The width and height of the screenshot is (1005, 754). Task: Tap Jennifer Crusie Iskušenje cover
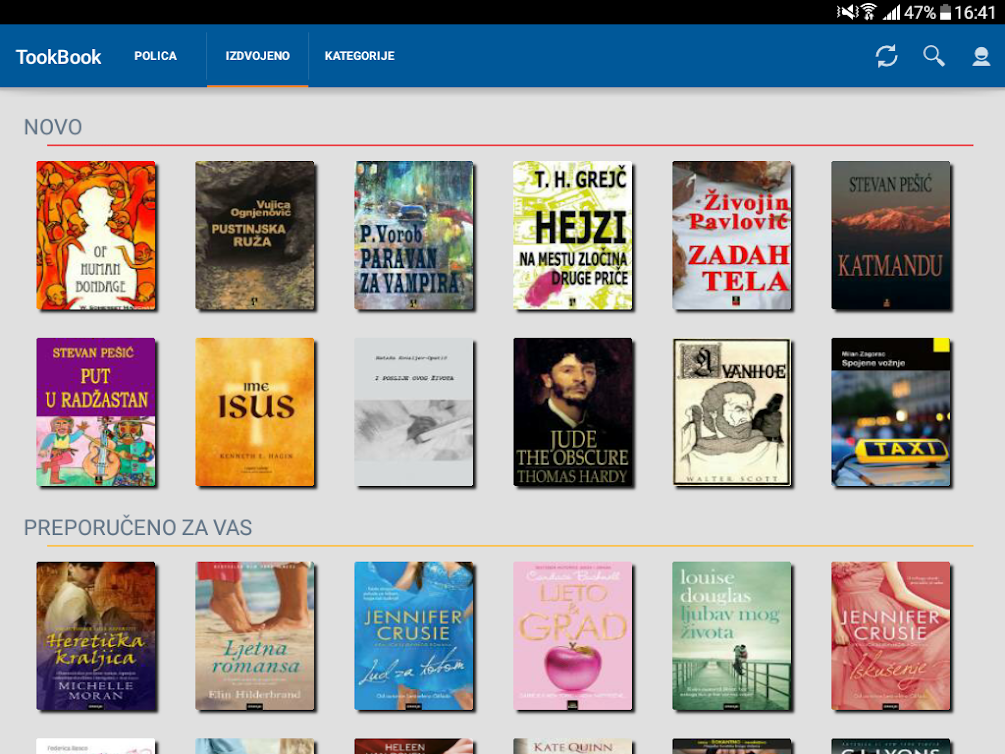pyautogui.click(x=890, y=636)
